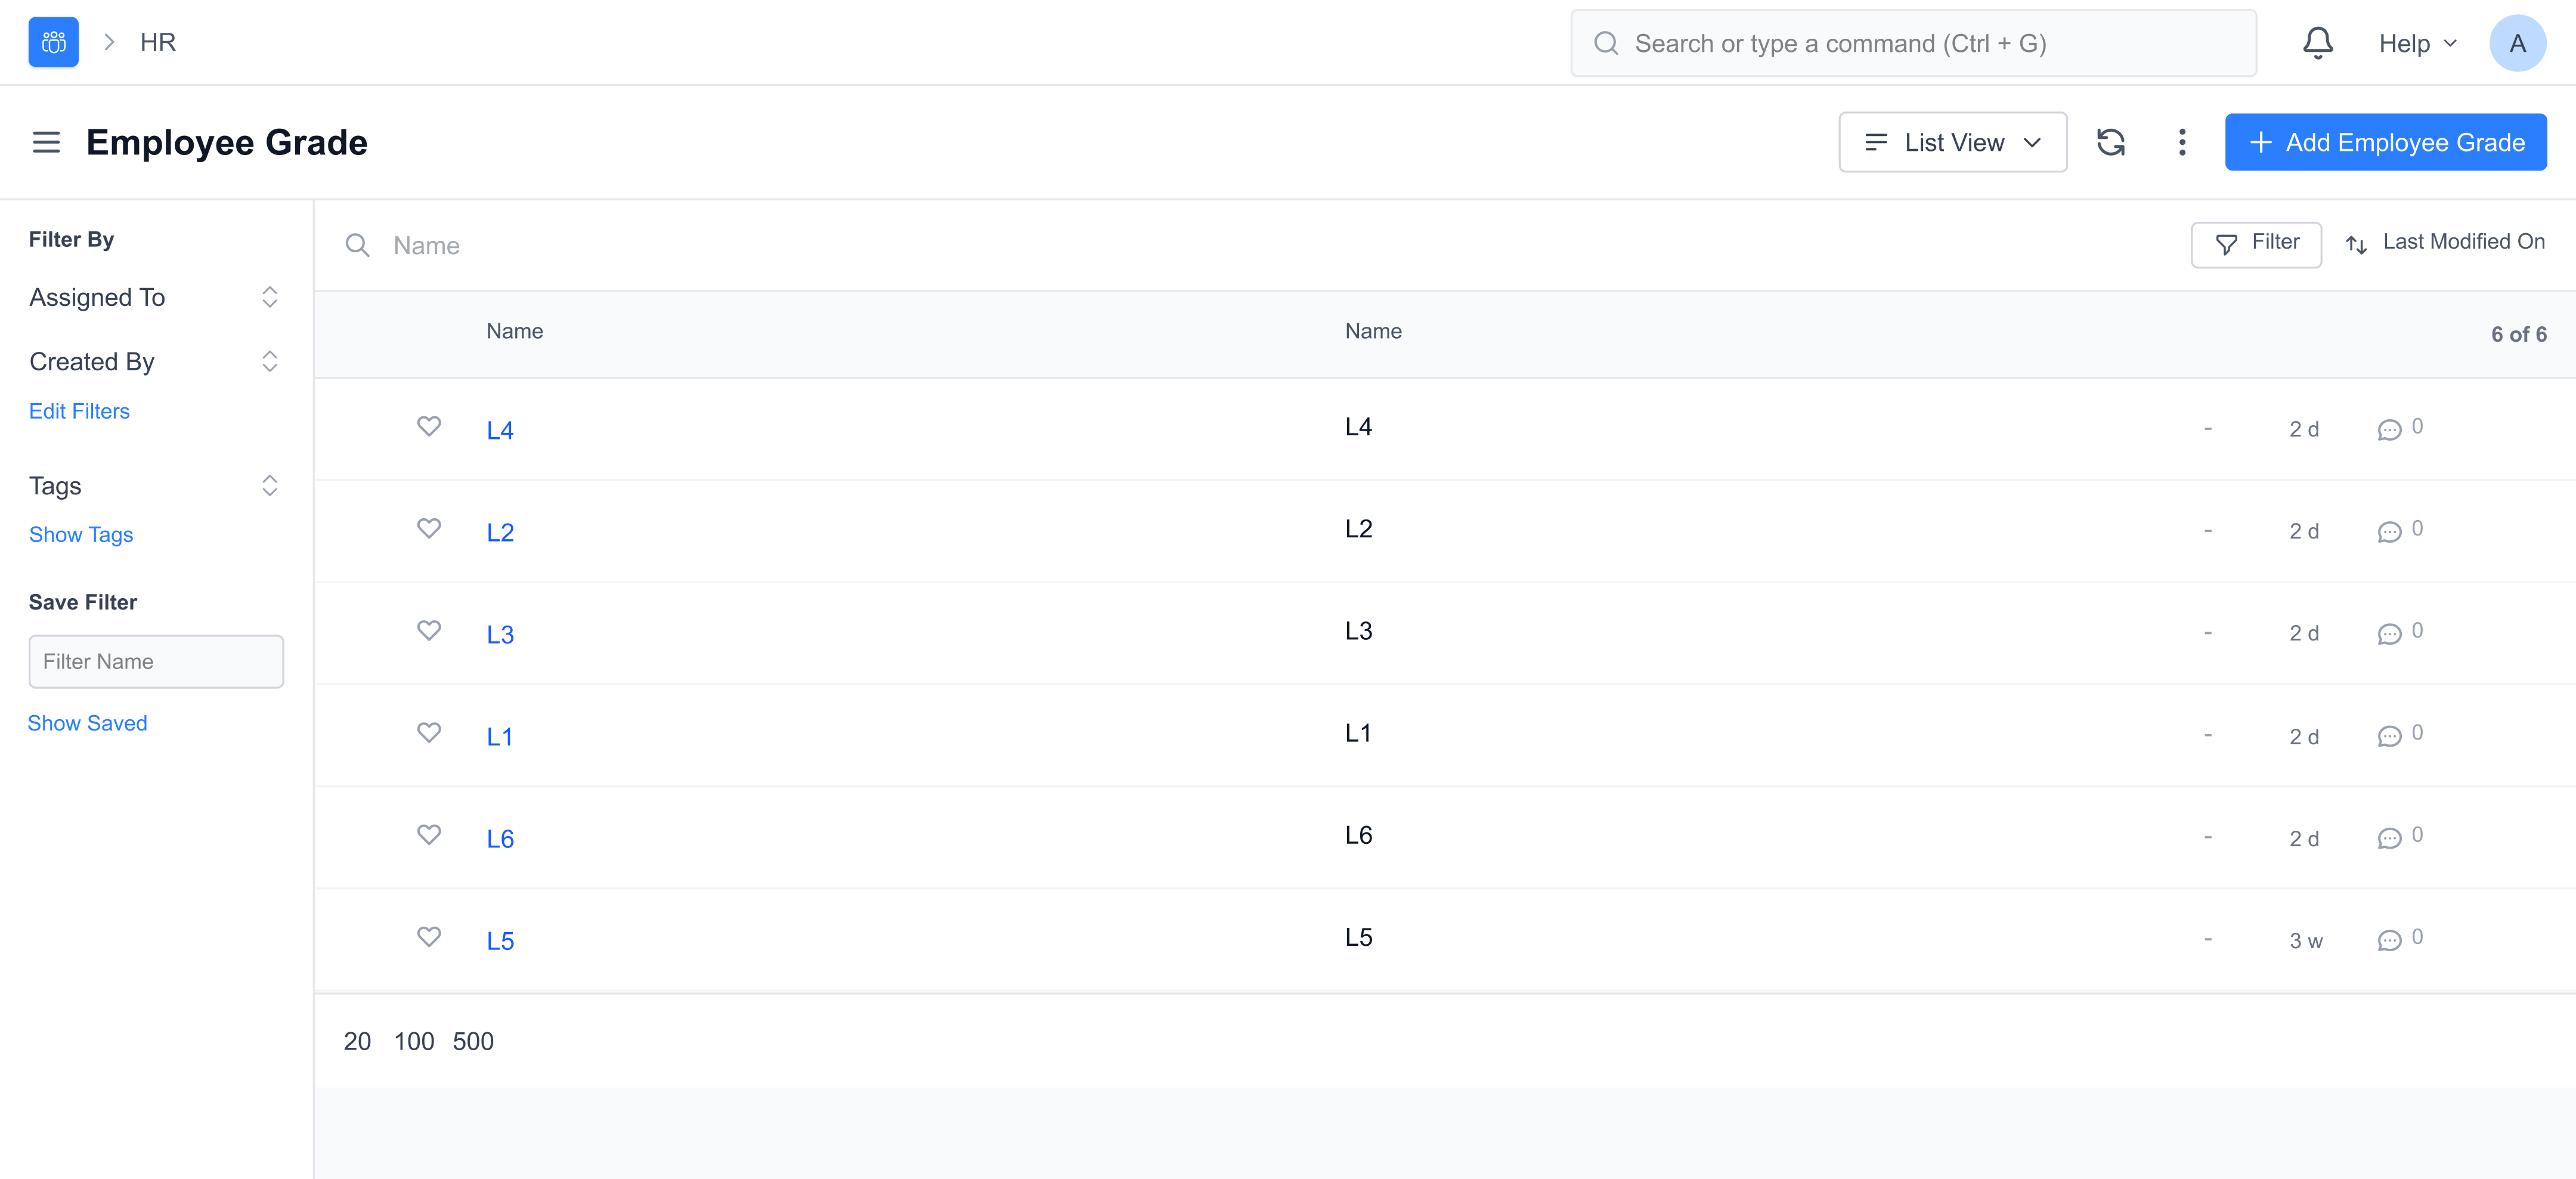Set page size to 100
Screen dimensions: 2576x1179
coord(413,1041)
